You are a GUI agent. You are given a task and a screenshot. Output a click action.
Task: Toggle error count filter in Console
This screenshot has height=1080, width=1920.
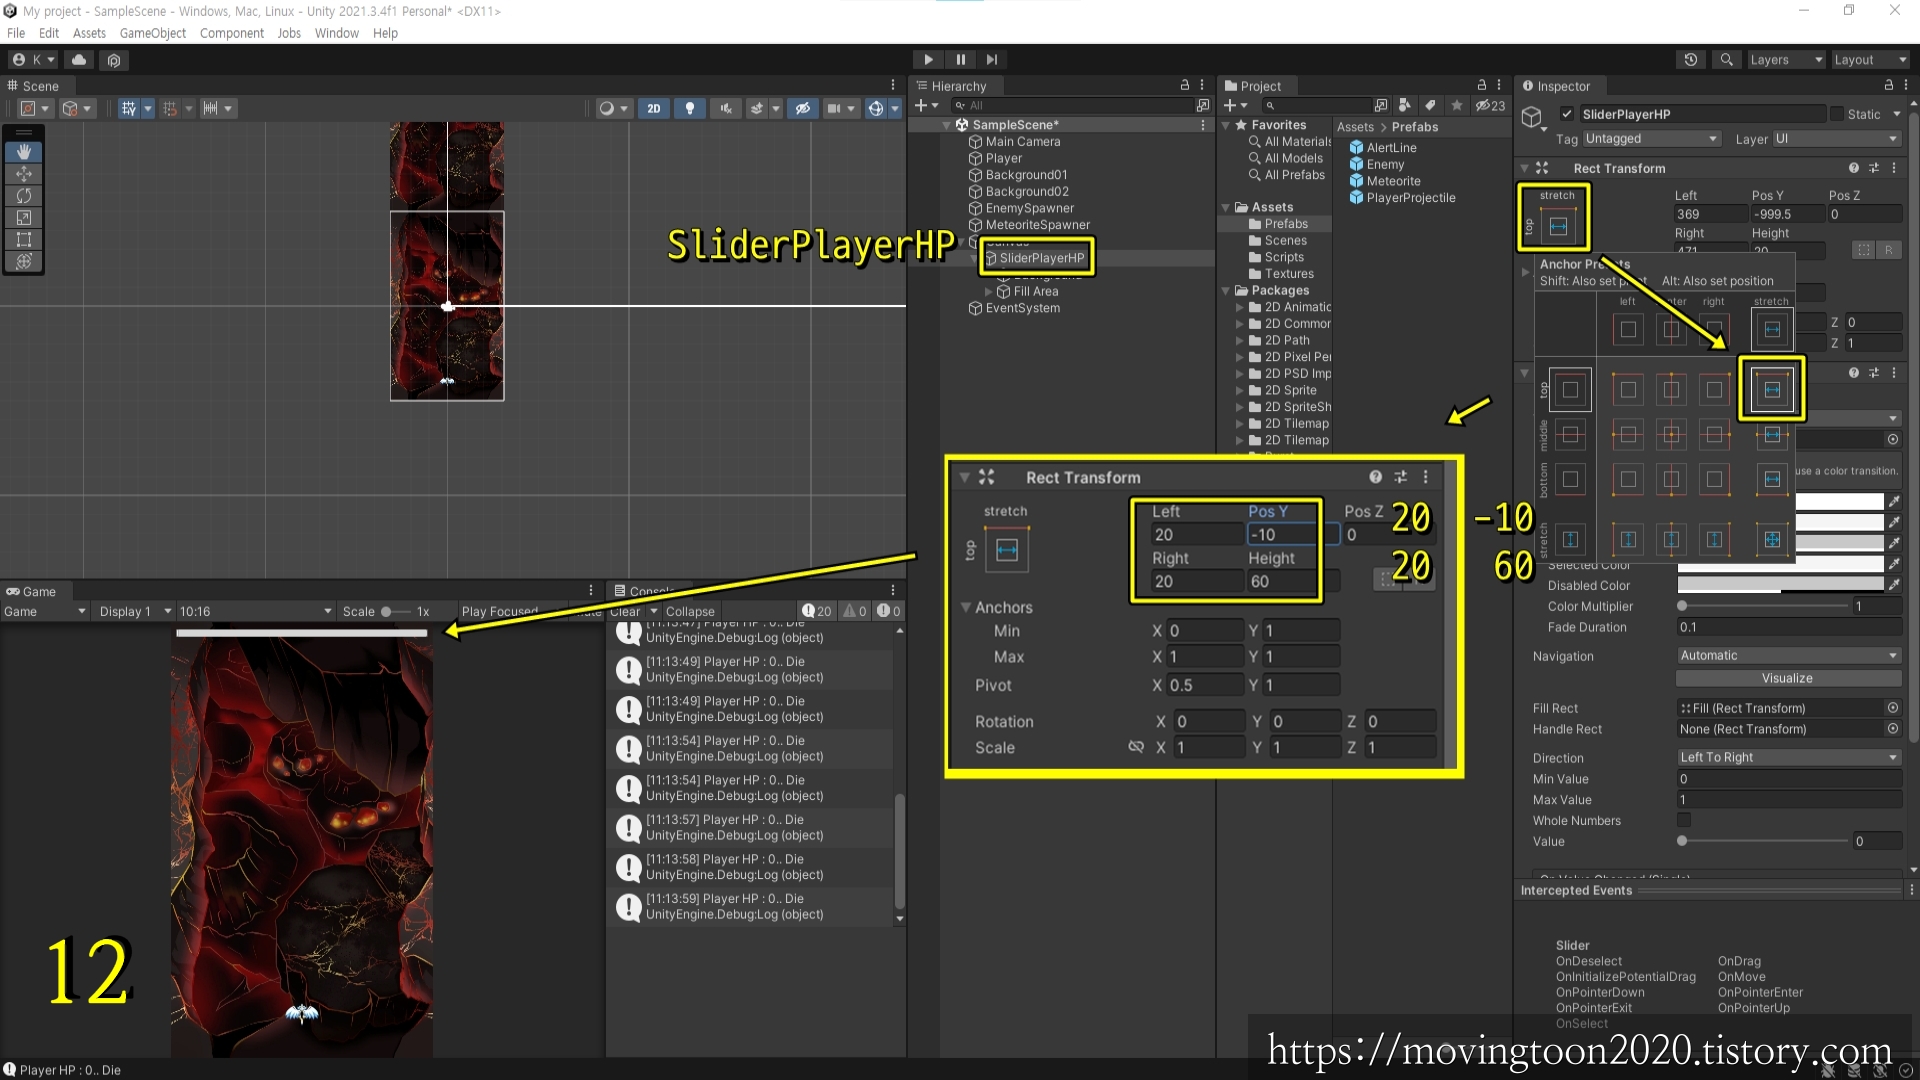(889, 611)
